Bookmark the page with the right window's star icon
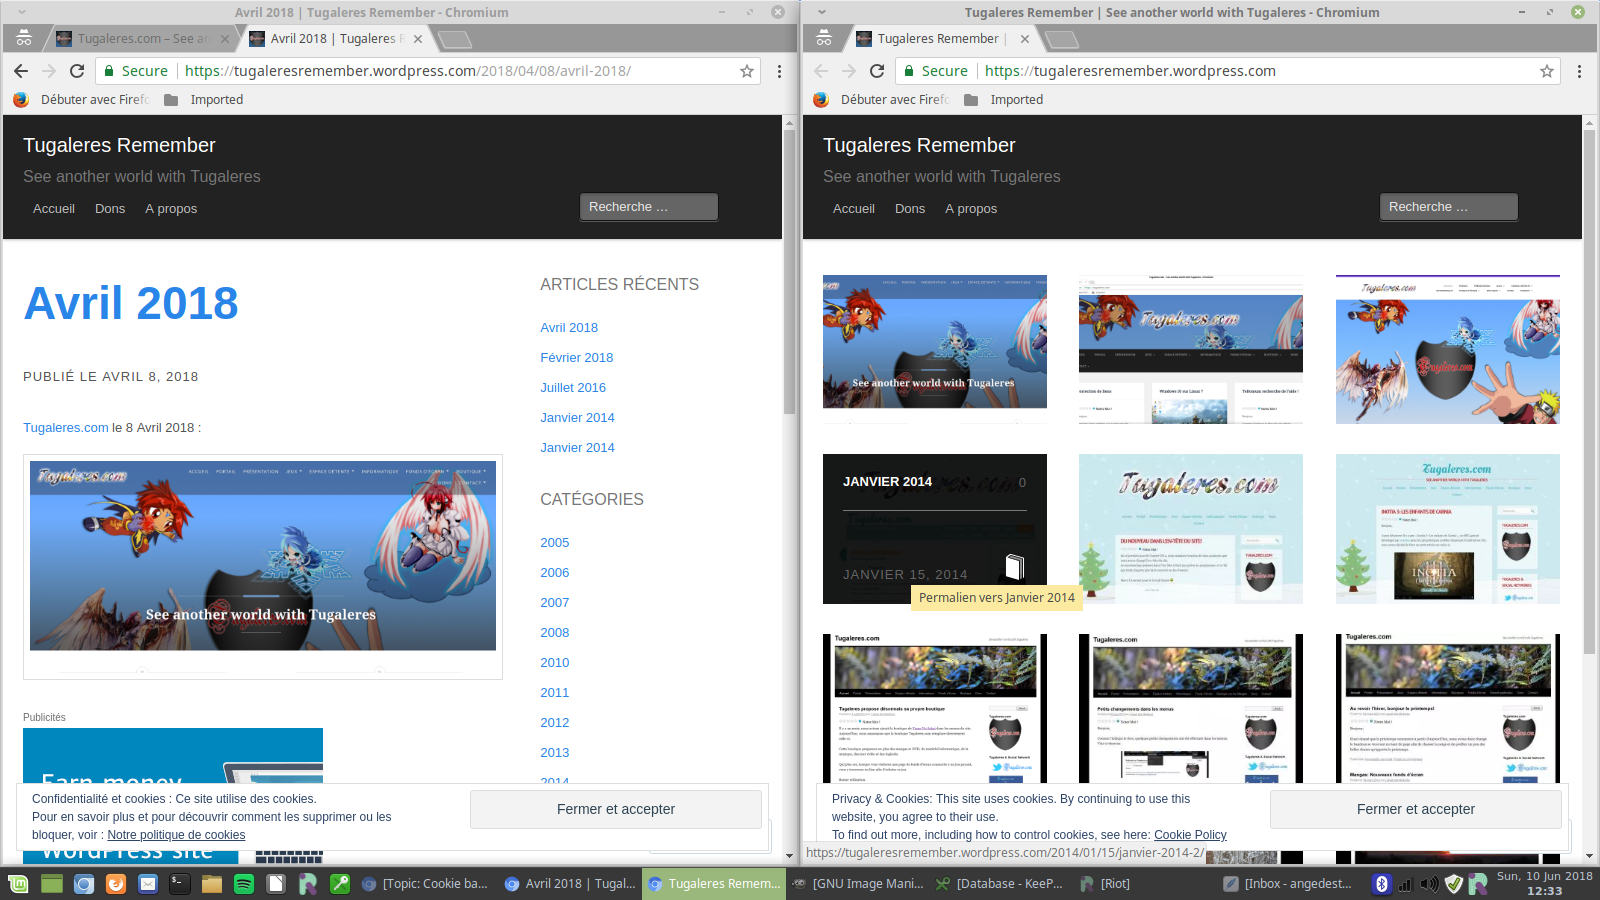This screenshot has width=1600, height=900. (1547, 71)
